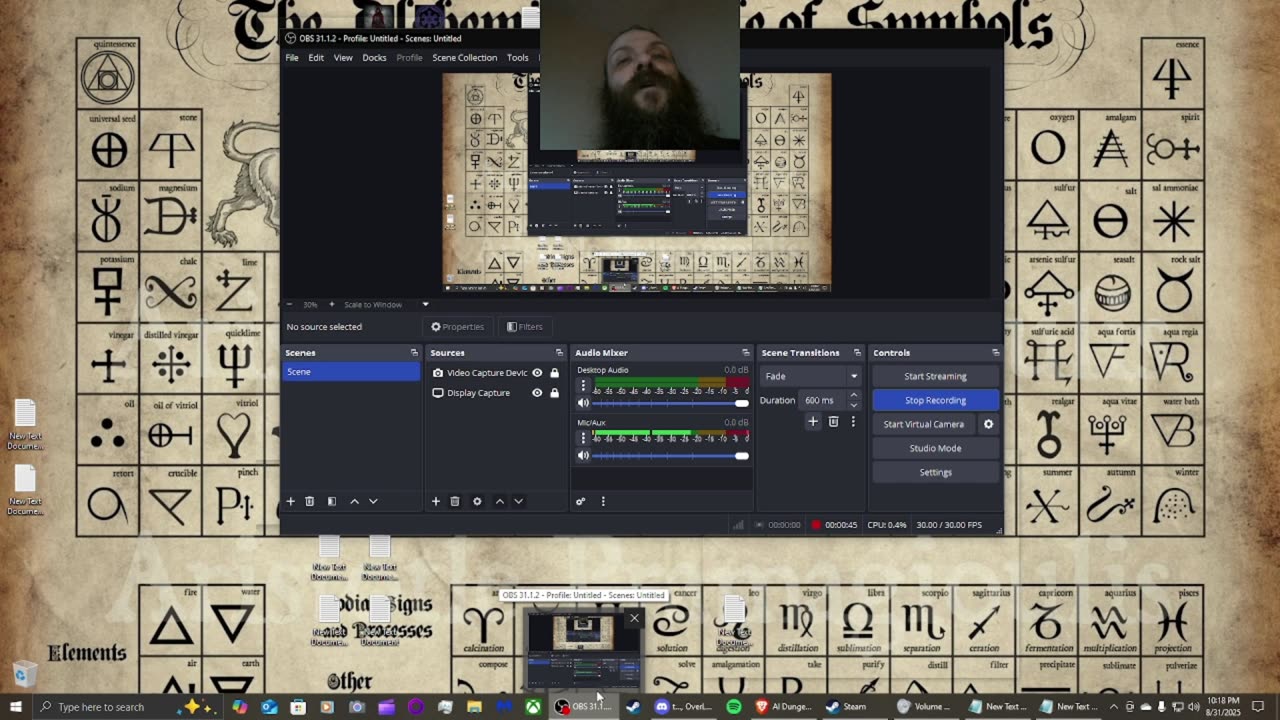Unlock the Display Capture source
The width and height of the screenshot is (1280, 720).
pyautogui.click(x=554, y=393)
